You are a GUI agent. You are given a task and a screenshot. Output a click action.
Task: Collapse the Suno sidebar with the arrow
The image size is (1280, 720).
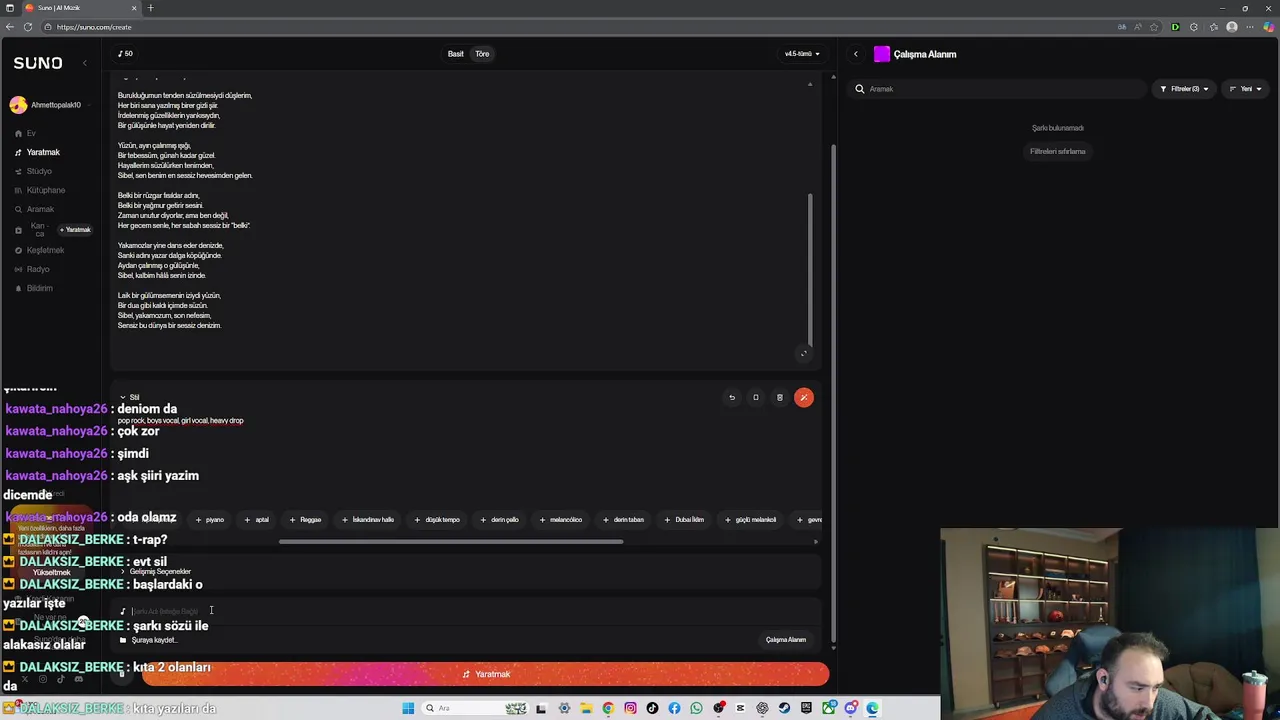[85, 63]
